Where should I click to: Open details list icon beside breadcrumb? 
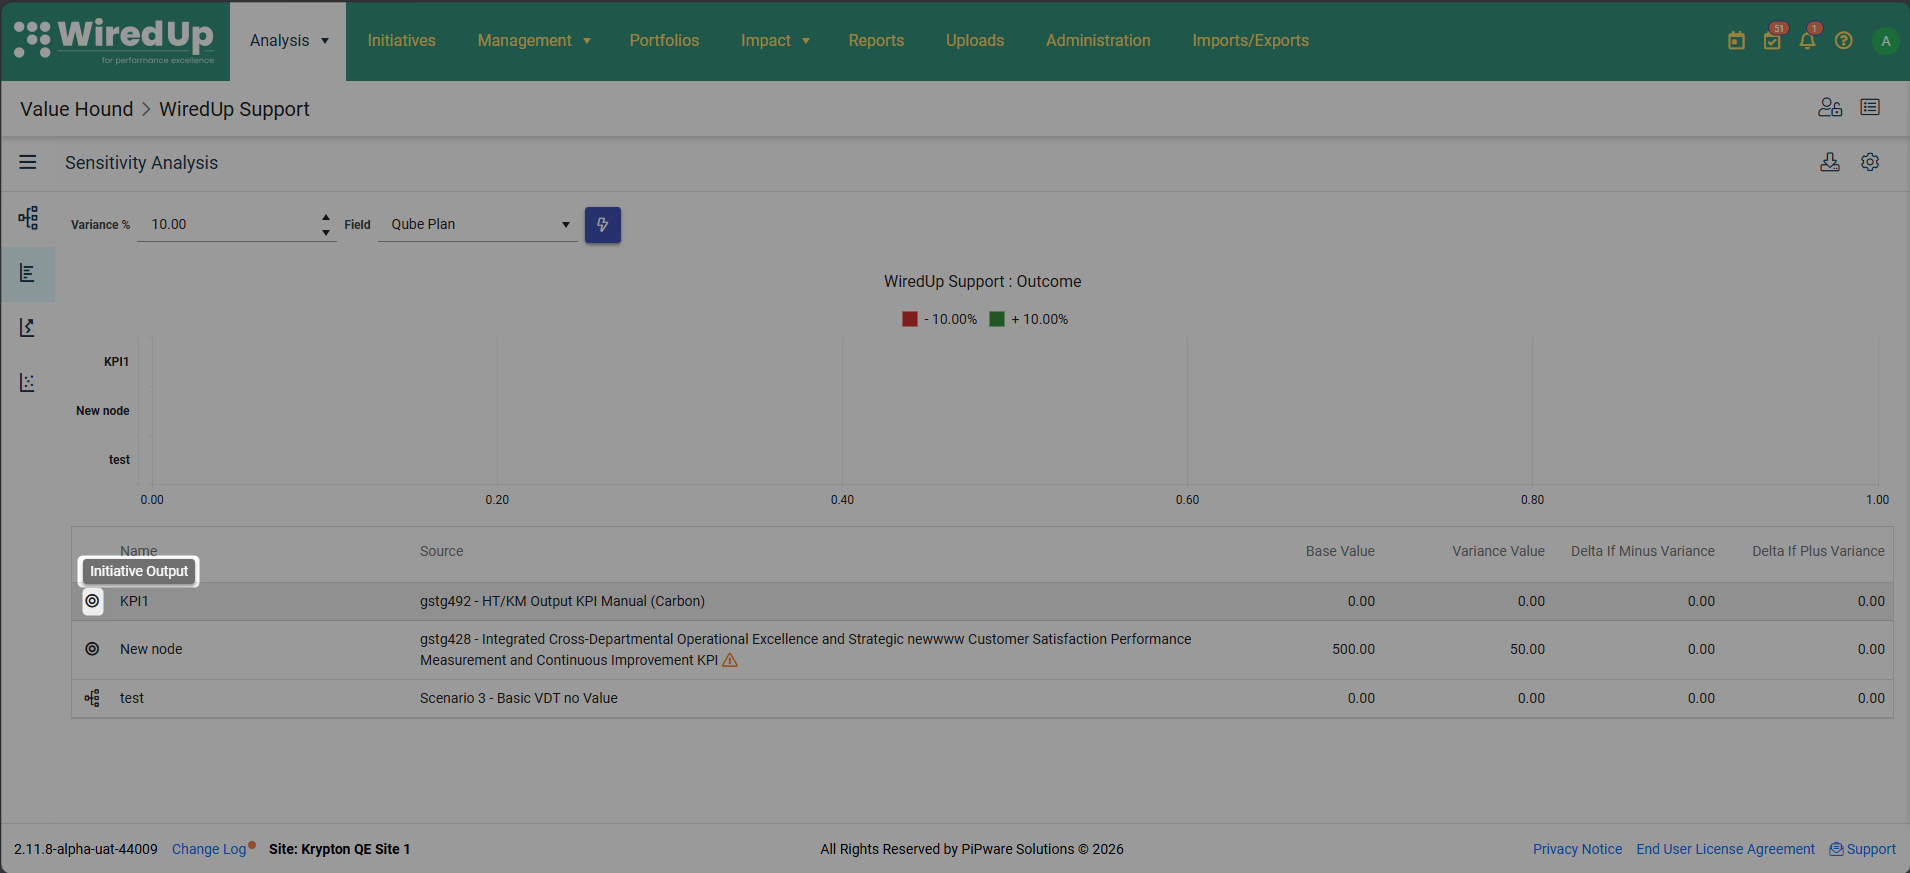[1870, 107]
